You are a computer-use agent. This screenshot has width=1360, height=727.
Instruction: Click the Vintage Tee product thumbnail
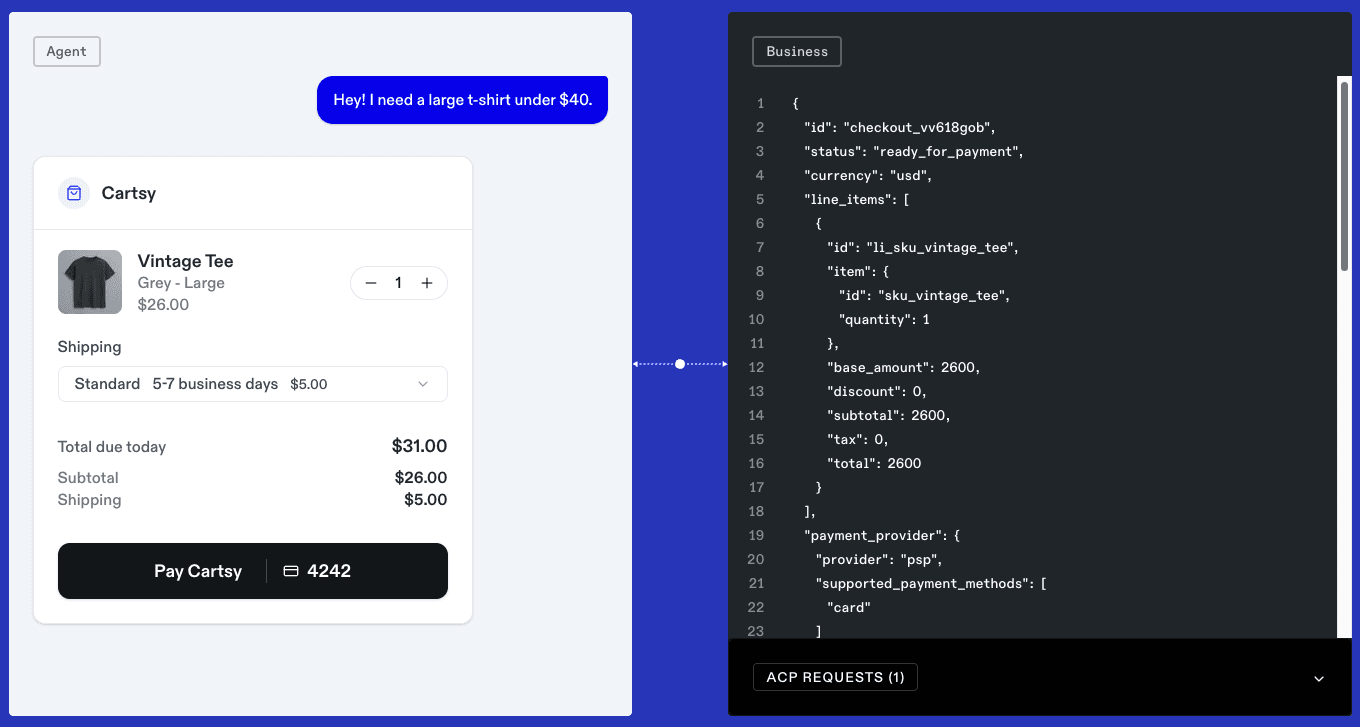click(90, 282)
